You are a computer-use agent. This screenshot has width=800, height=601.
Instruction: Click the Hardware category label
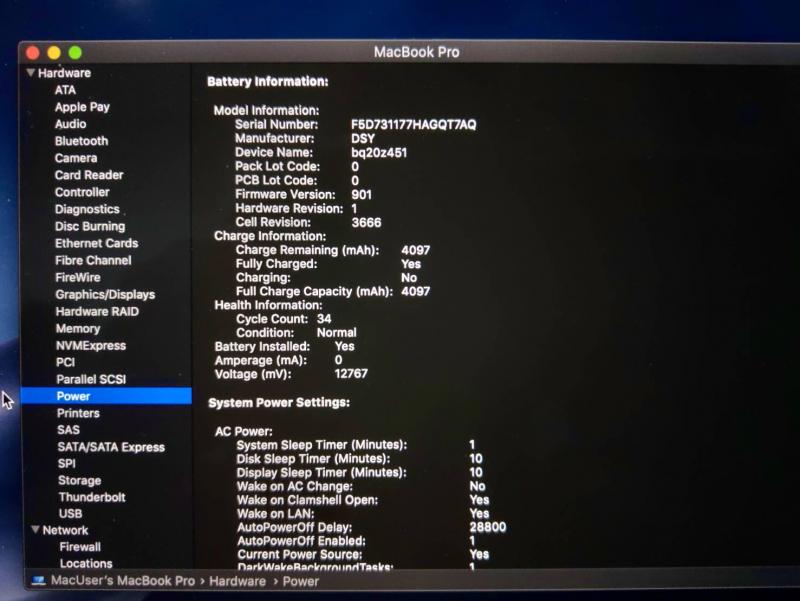point(64,73)
